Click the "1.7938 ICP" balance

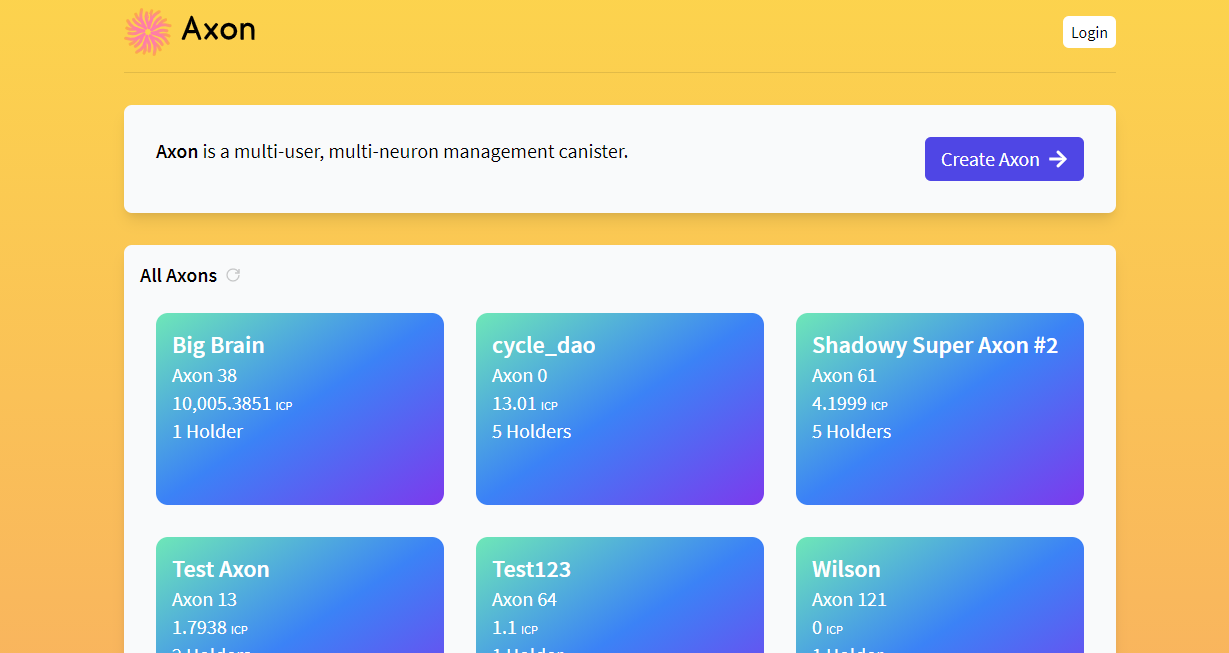coord(210,627)
